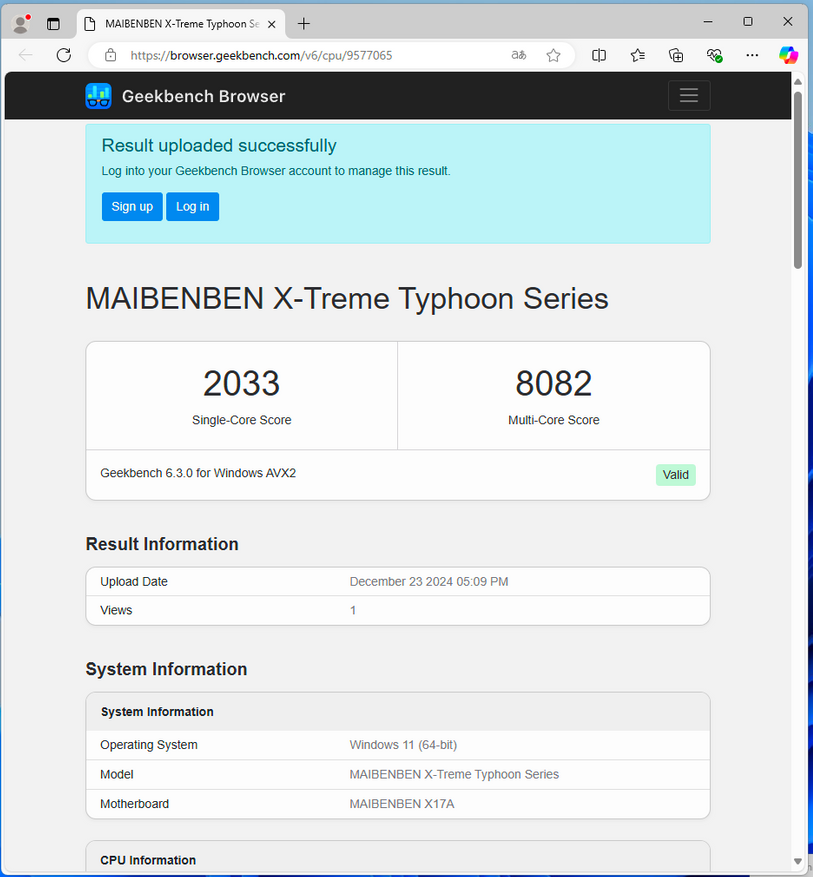
Task: Select the MAIBENBEN X-Treme Typhoon Series tab
Action: point(181,24)
